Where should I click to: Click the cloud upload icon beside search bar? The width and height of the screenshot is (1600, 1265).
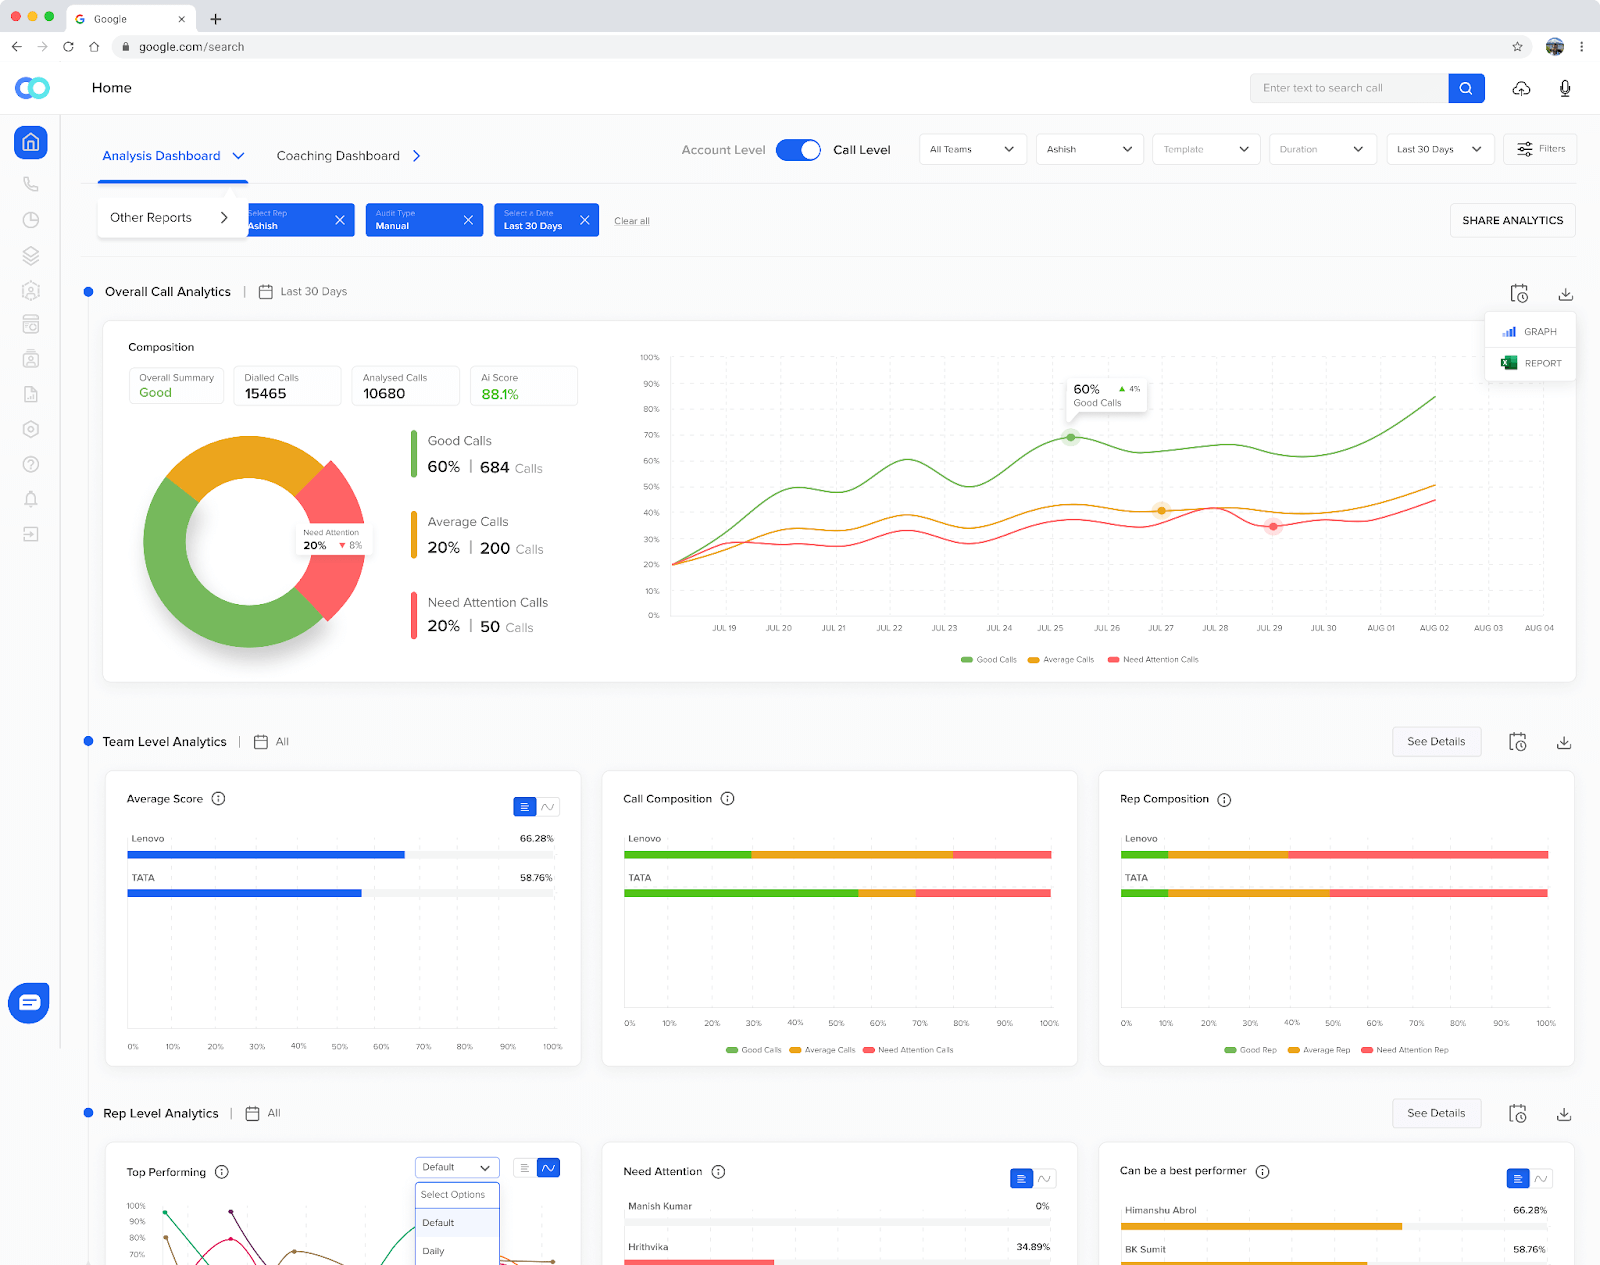point(1521,89)
